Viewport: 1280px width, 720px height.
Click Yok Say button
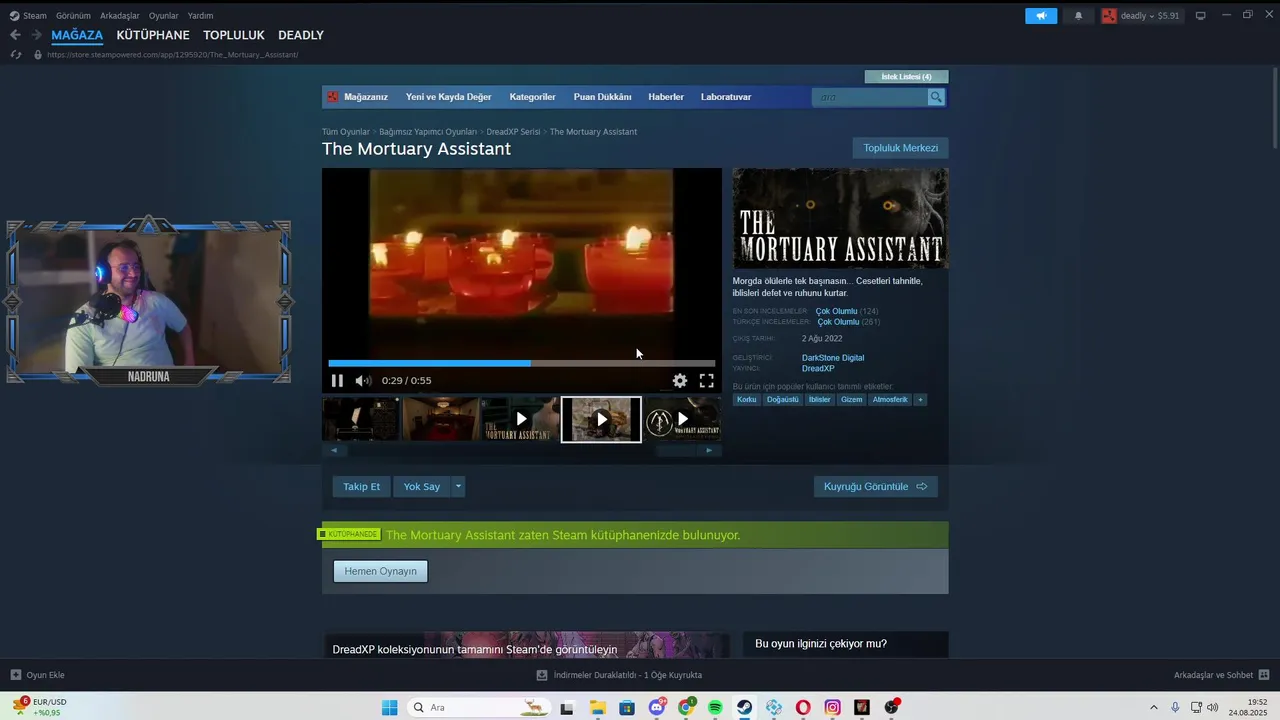[x=421, y=486]
